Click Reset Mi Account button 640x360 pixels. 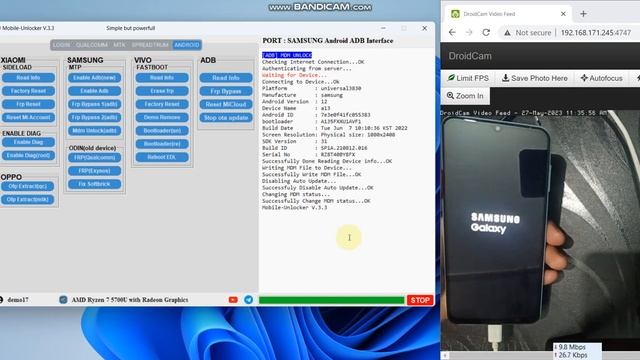[x=28, y=118]
